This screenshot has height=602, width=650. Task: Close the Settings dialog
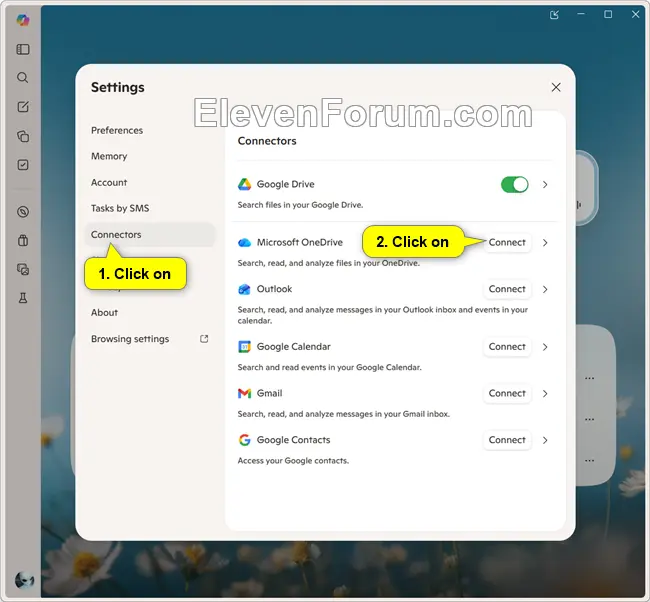coord(556,87)
